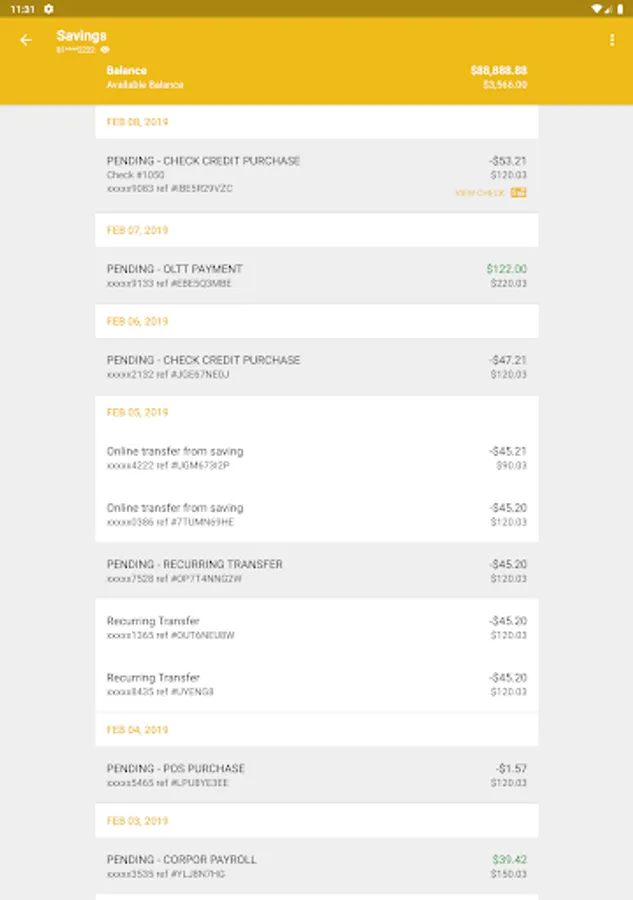Select the pending RECURRING TRANSFER entry

[316, 571]
